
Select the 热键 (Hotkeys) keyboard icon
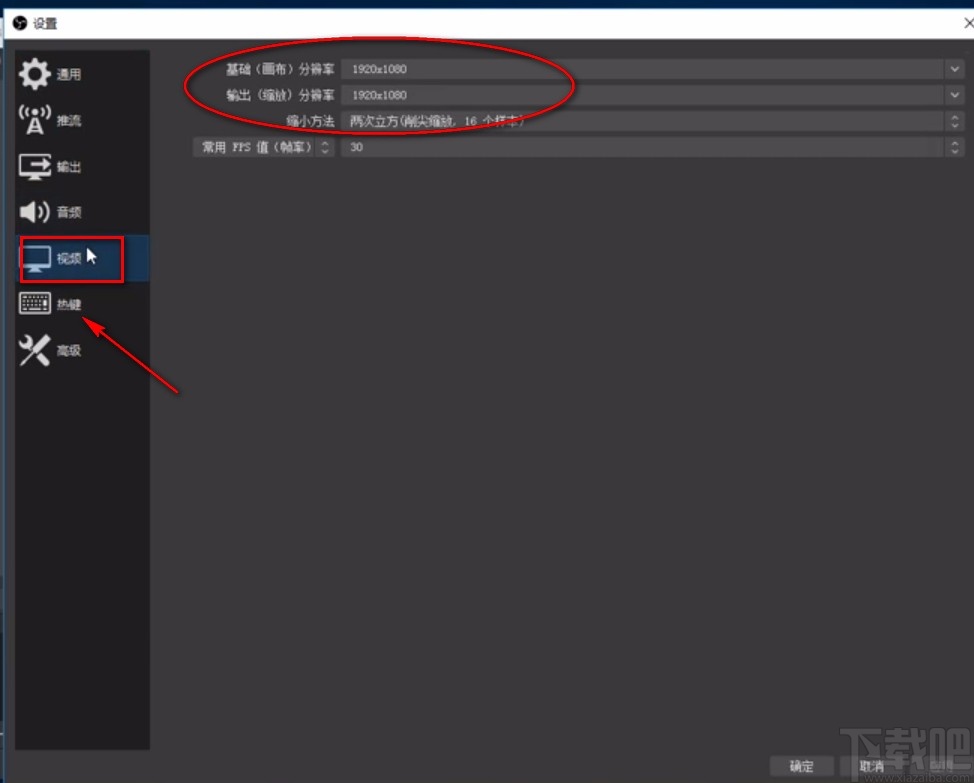33,304
